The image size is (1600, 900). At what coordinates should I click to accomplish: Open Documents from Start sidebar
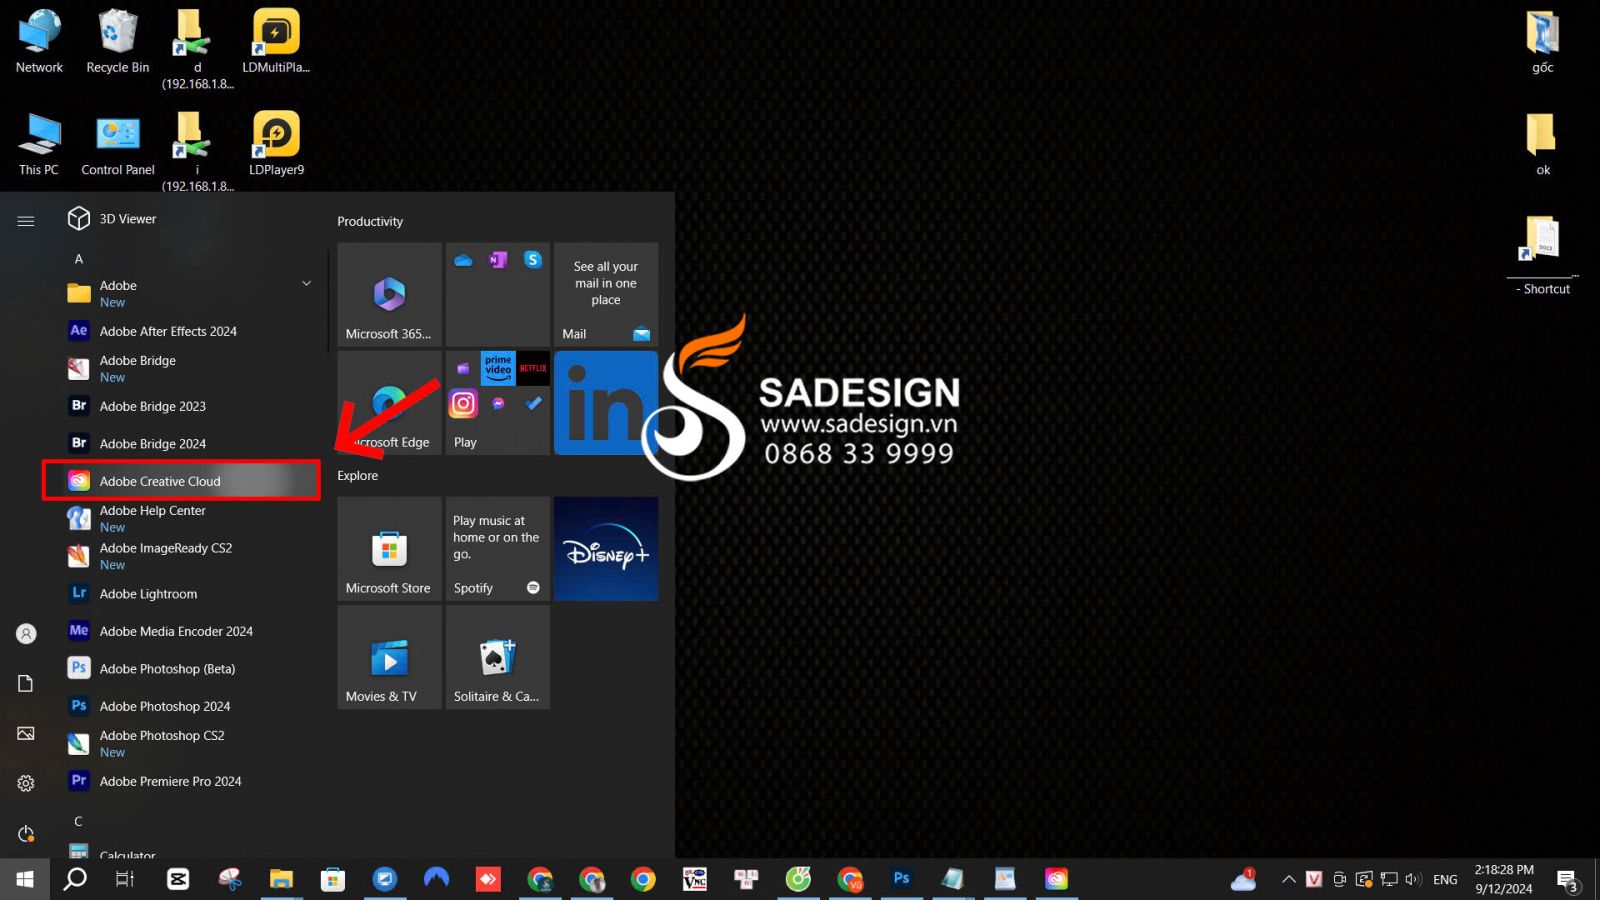(26, 683)
